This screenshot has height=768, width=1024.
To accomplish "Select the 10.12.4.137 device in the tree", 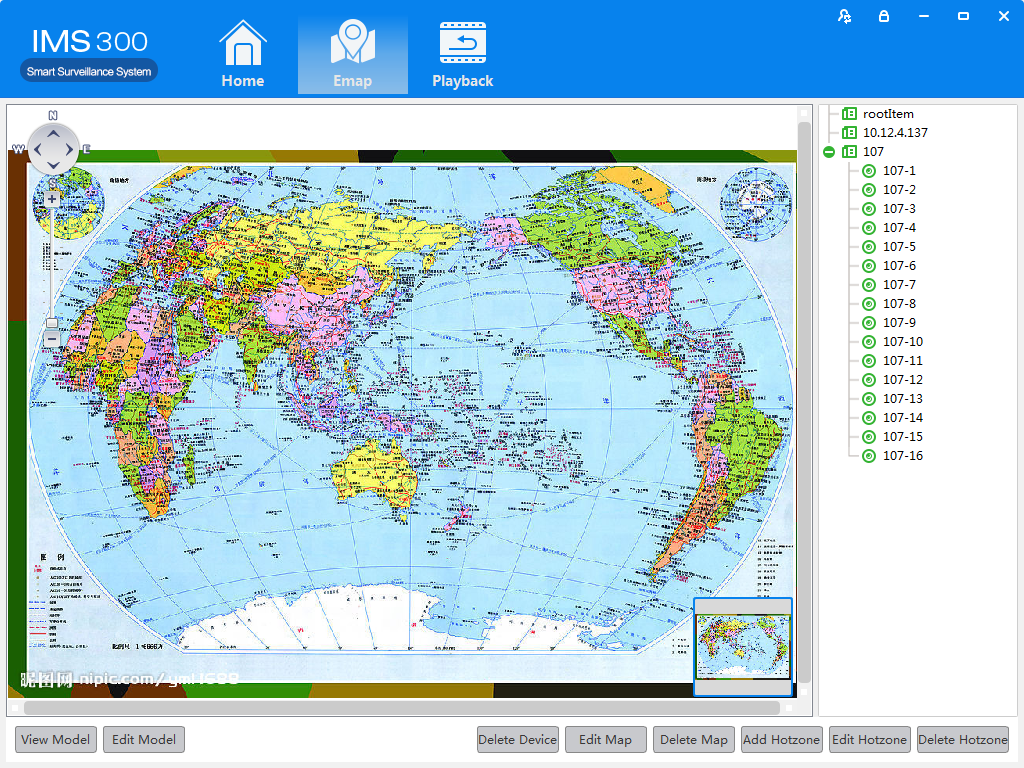I will click(x=895, y=133).
